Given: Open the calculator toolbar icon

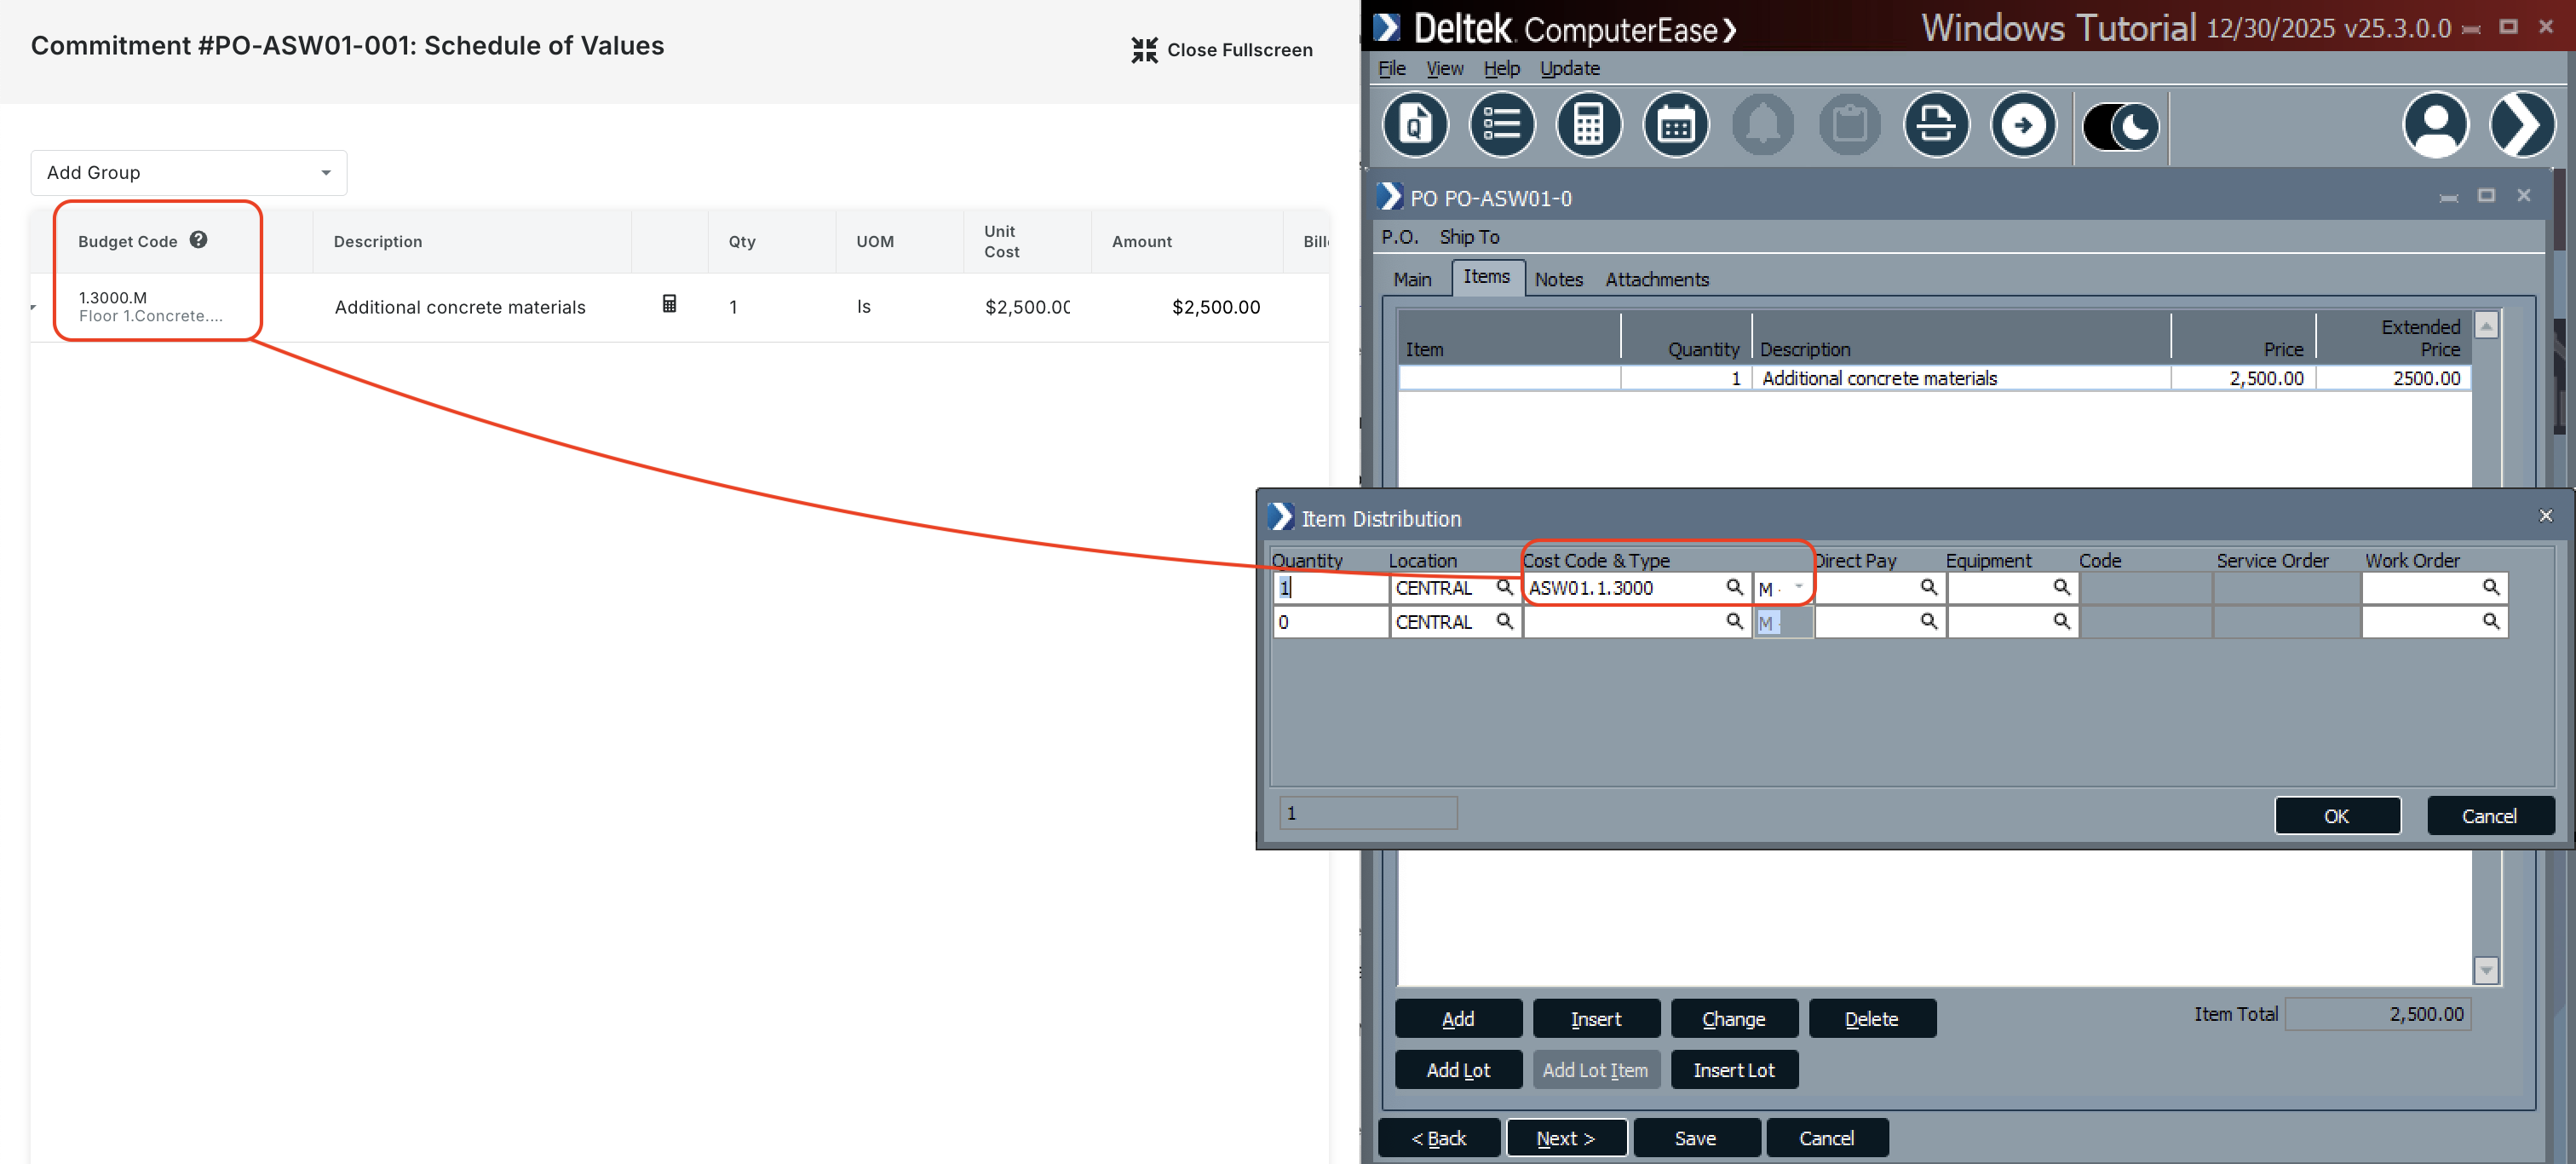Looking at the screenshot, I should point(1588,124).
